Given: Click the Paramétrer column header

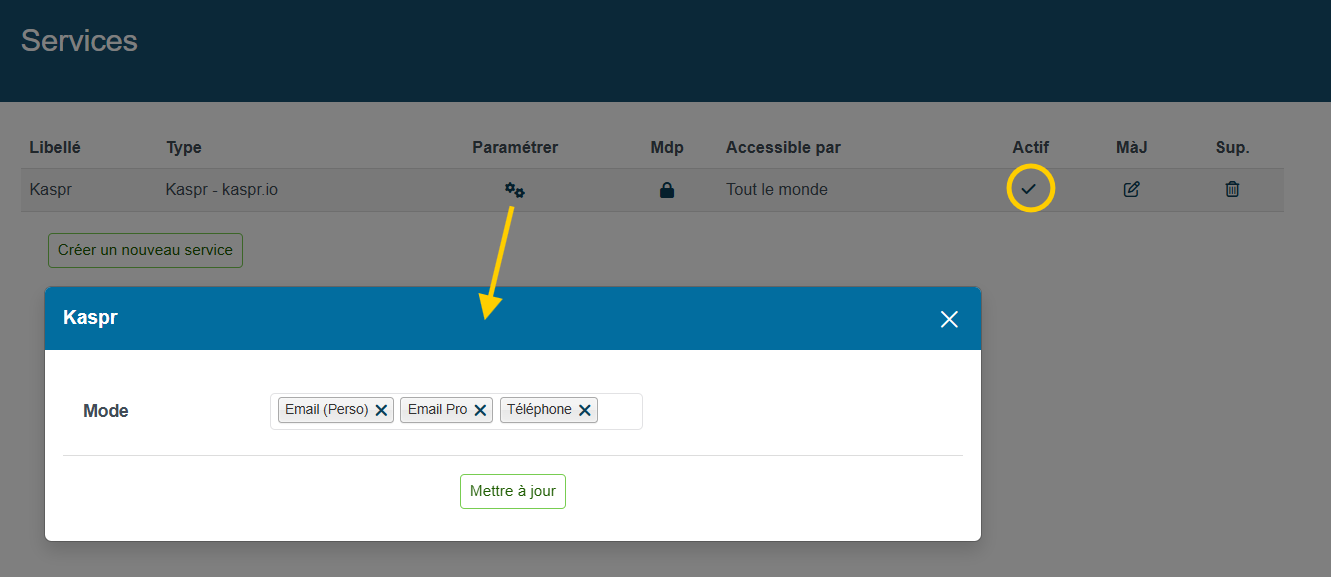Looking at the screenshot, I should pos(515,147).
